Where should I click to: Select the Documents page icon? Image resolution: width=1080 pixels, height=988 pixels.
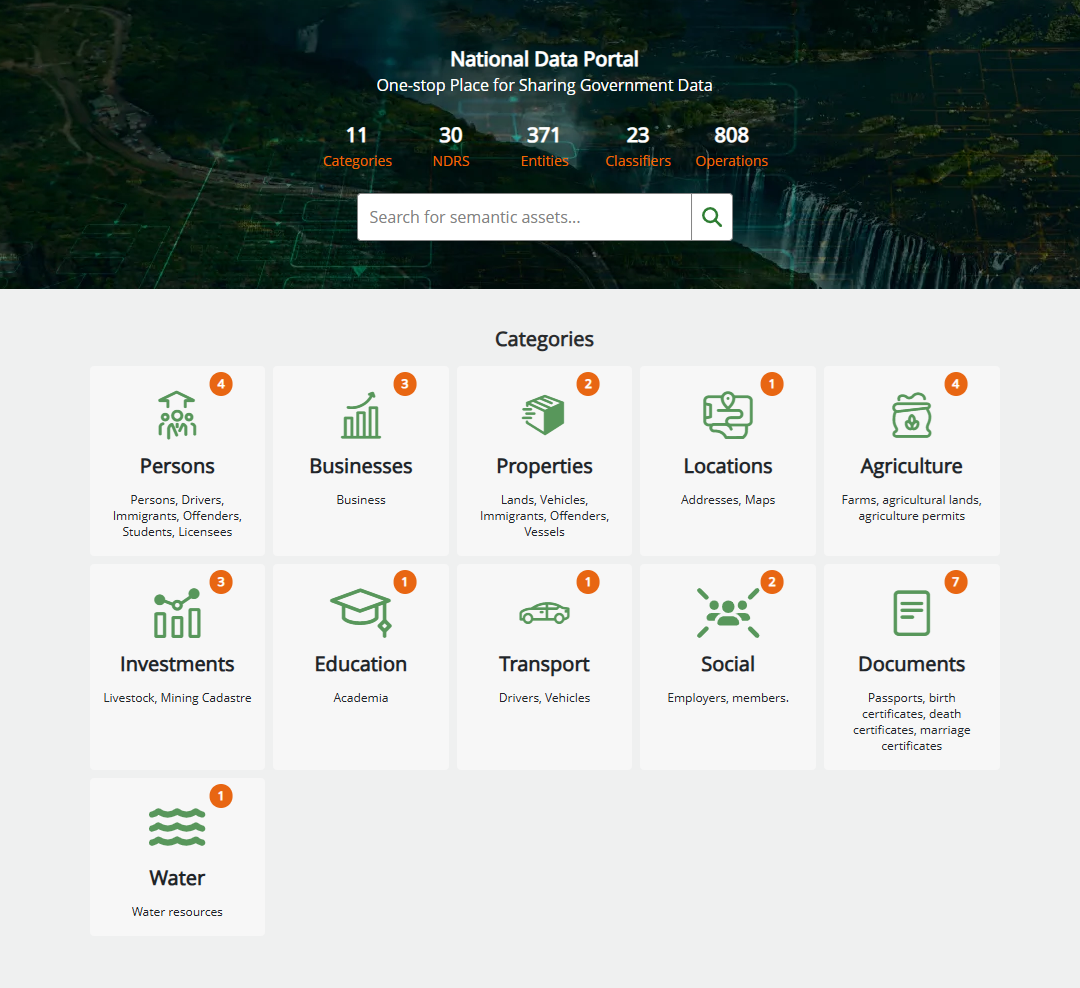[x=911, y=613]
